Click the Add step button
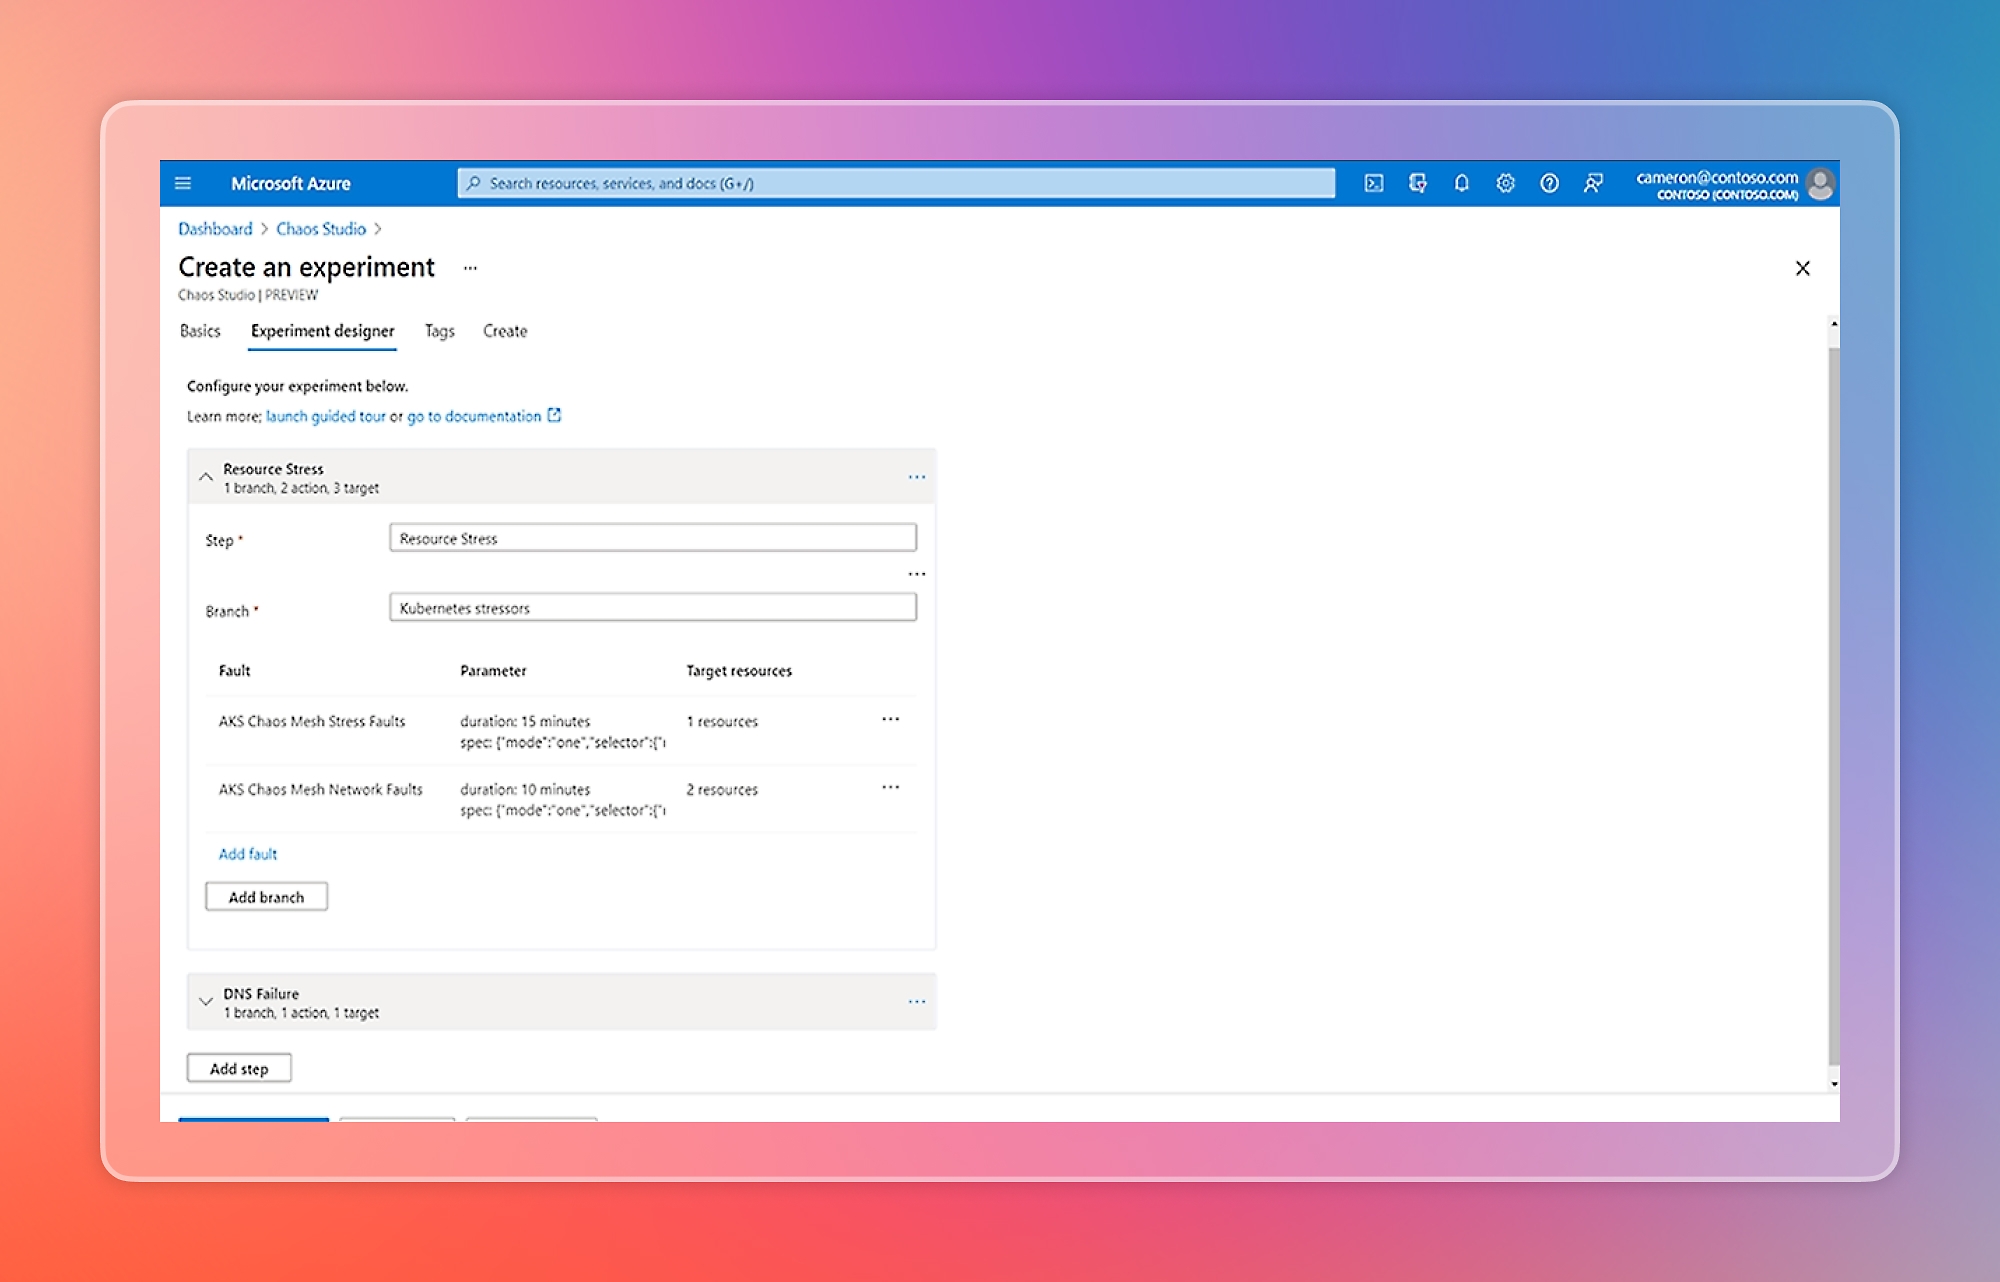Viewport: 2000px width, 1282px height. 239,1068
